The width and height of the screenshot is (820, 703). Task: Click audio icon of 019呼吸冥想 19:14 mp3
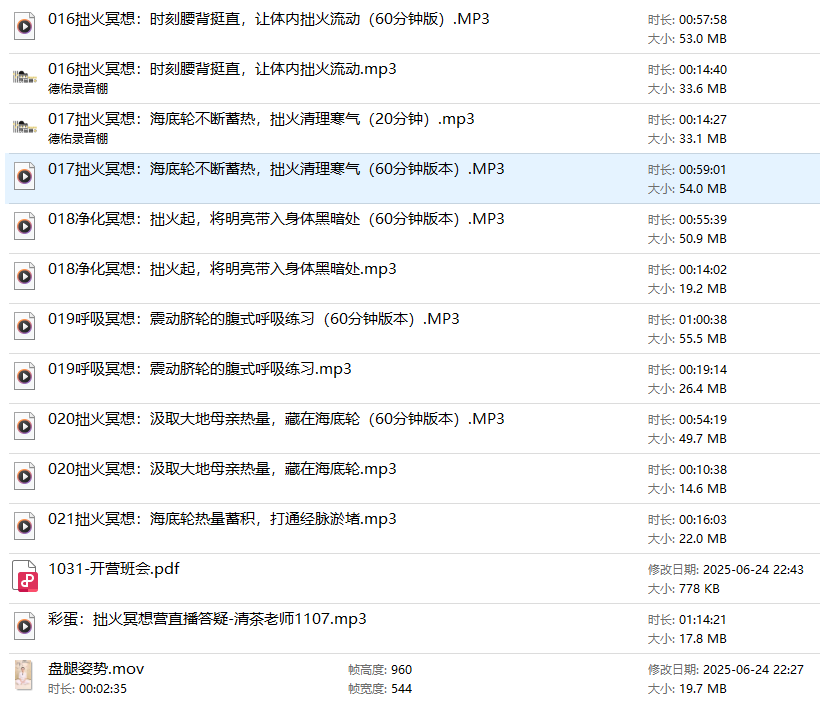click(24, 377)
